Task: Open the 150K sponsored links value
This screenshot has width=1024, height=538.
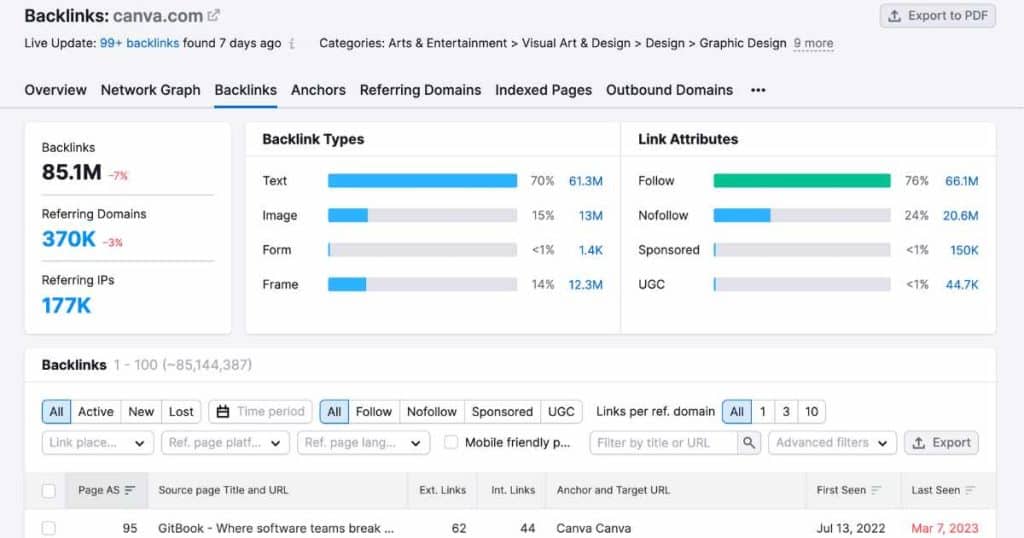Action: pos(964,250)
